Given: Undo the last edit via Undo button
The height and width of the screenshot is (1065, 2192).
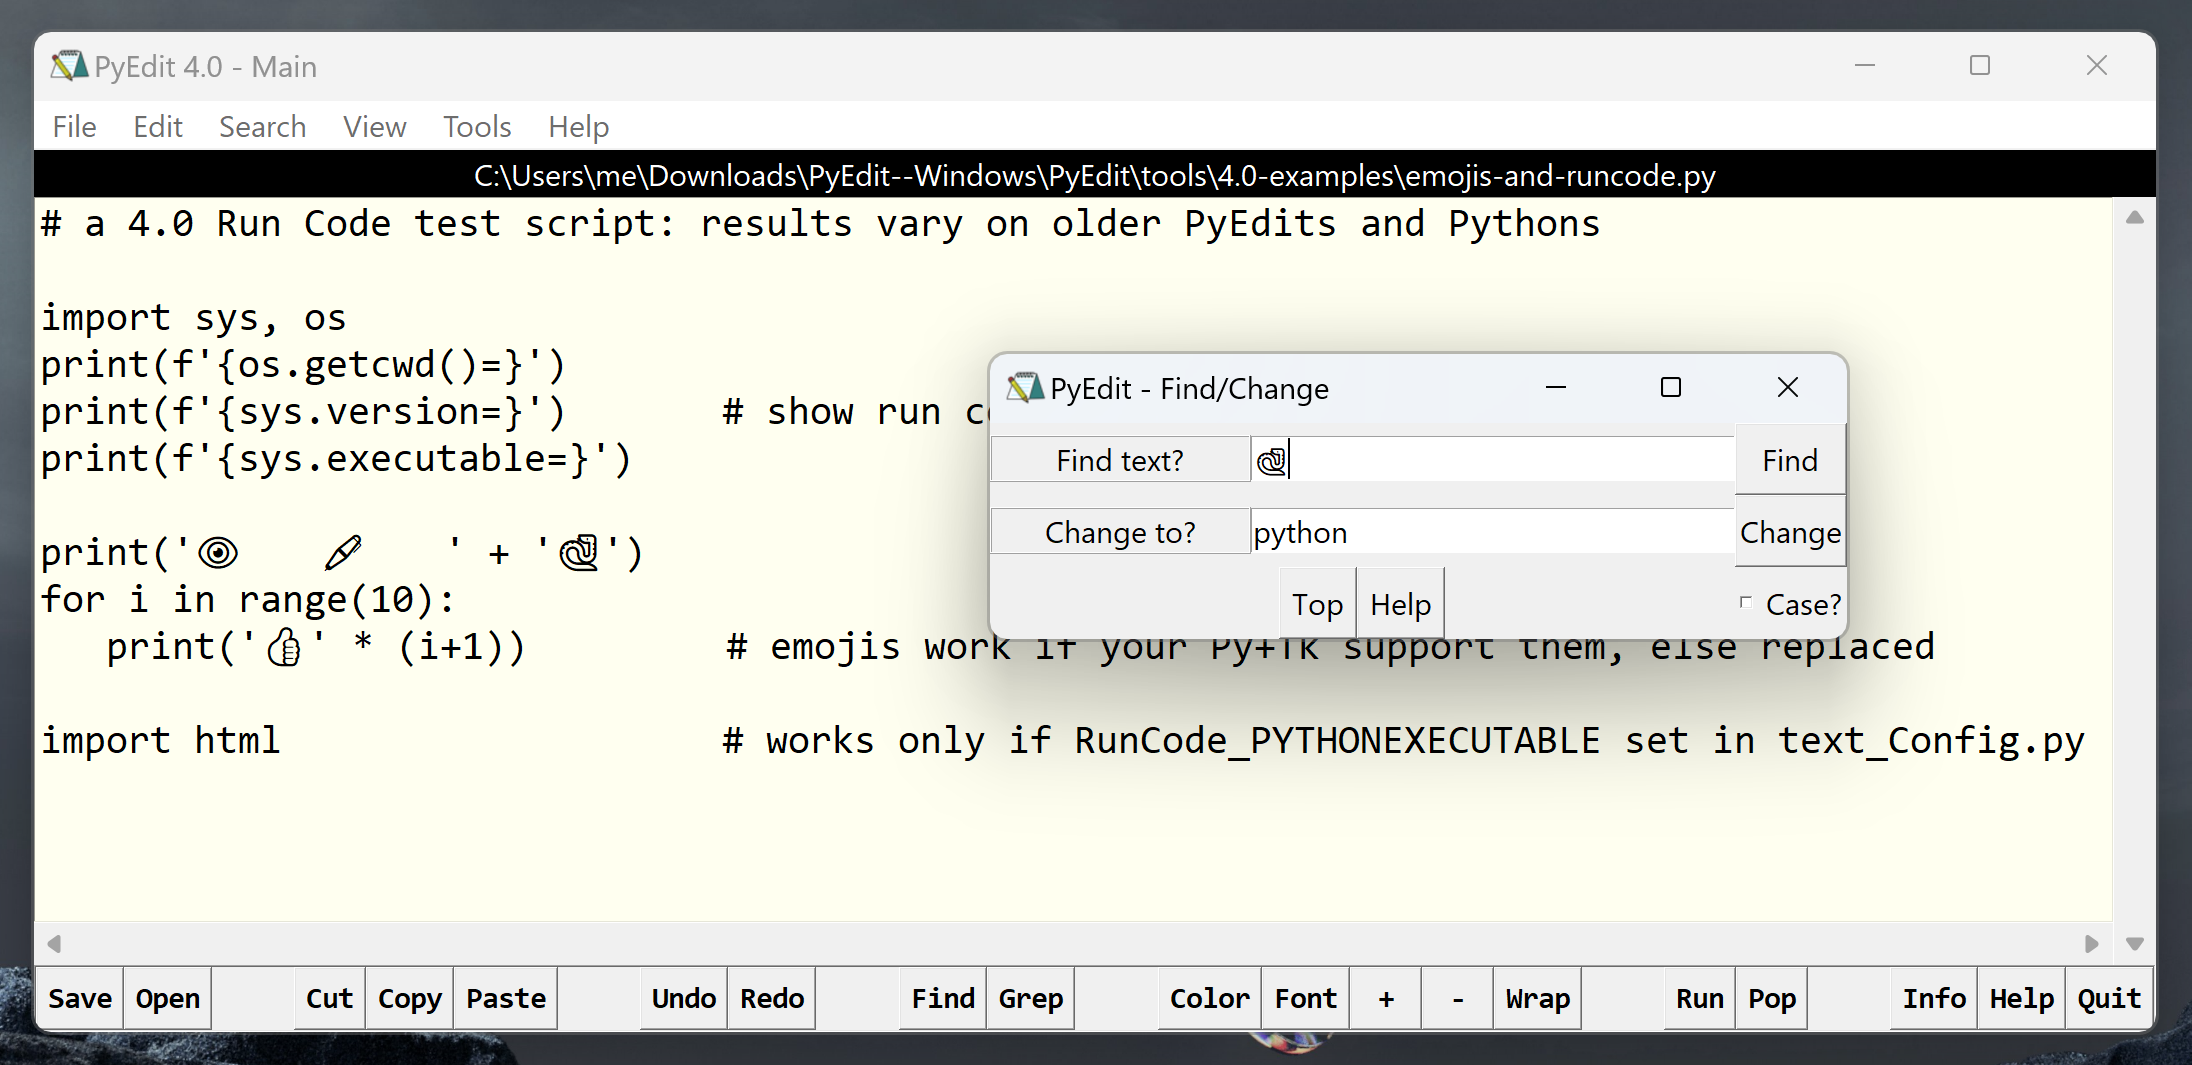Looking at the screenshot, I should (x=683, y=998).
